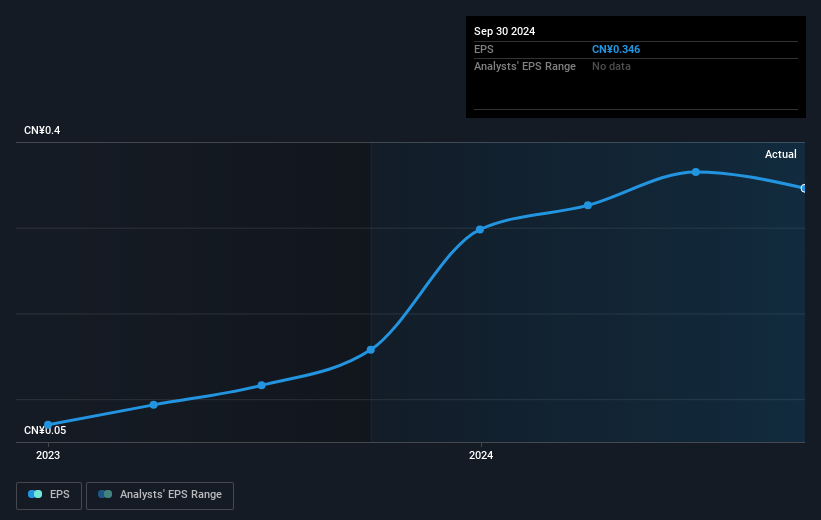Click the Analysts' EPS Range legend color icon
This screenshot has width=821, height=520.
(x=105, y=494)
